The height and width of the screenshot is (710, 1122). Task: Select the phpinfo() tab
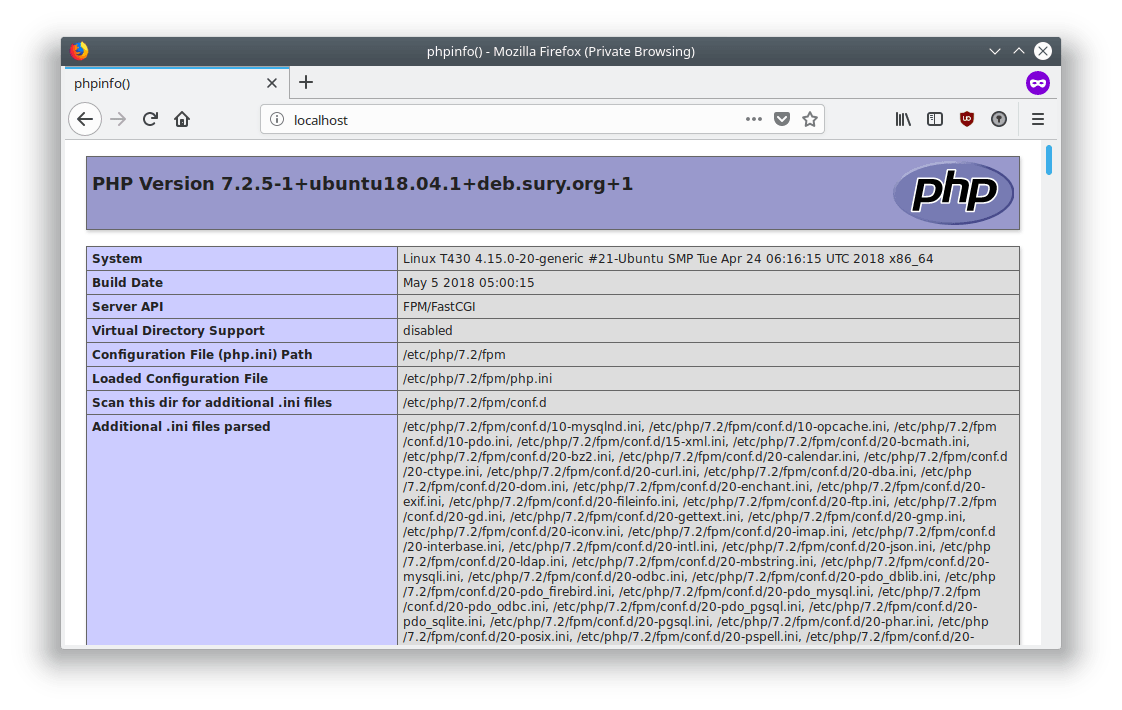[x=160, y=83]
